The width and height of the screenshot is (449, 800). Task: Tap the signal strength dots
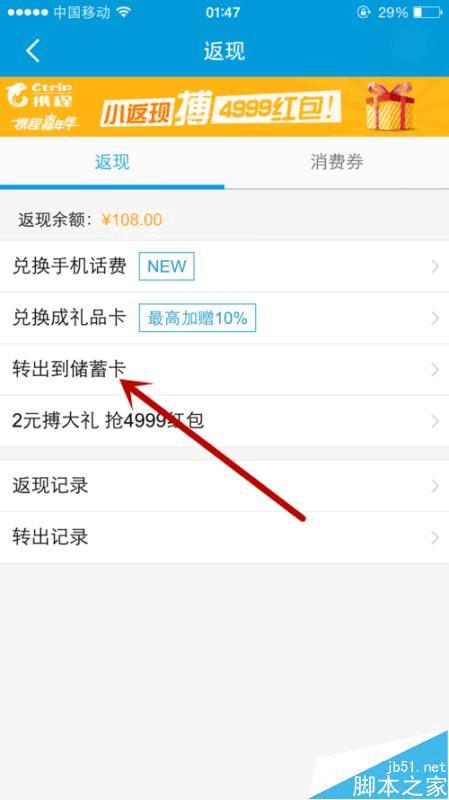tap(28, 12)
